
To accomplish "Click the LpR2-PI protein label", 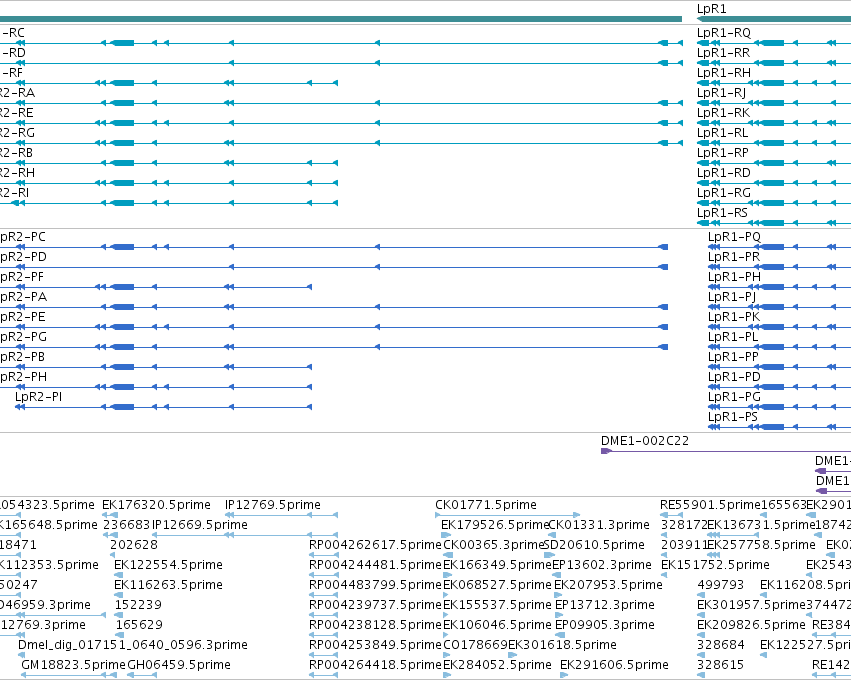I will [x=39, y=397].
